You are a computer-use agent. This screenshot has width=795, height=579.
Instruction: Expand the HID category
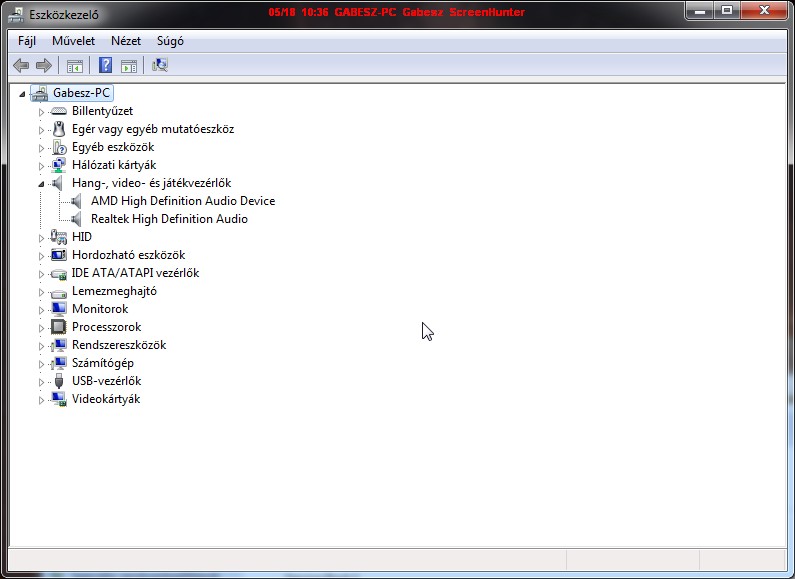(41, 238)
